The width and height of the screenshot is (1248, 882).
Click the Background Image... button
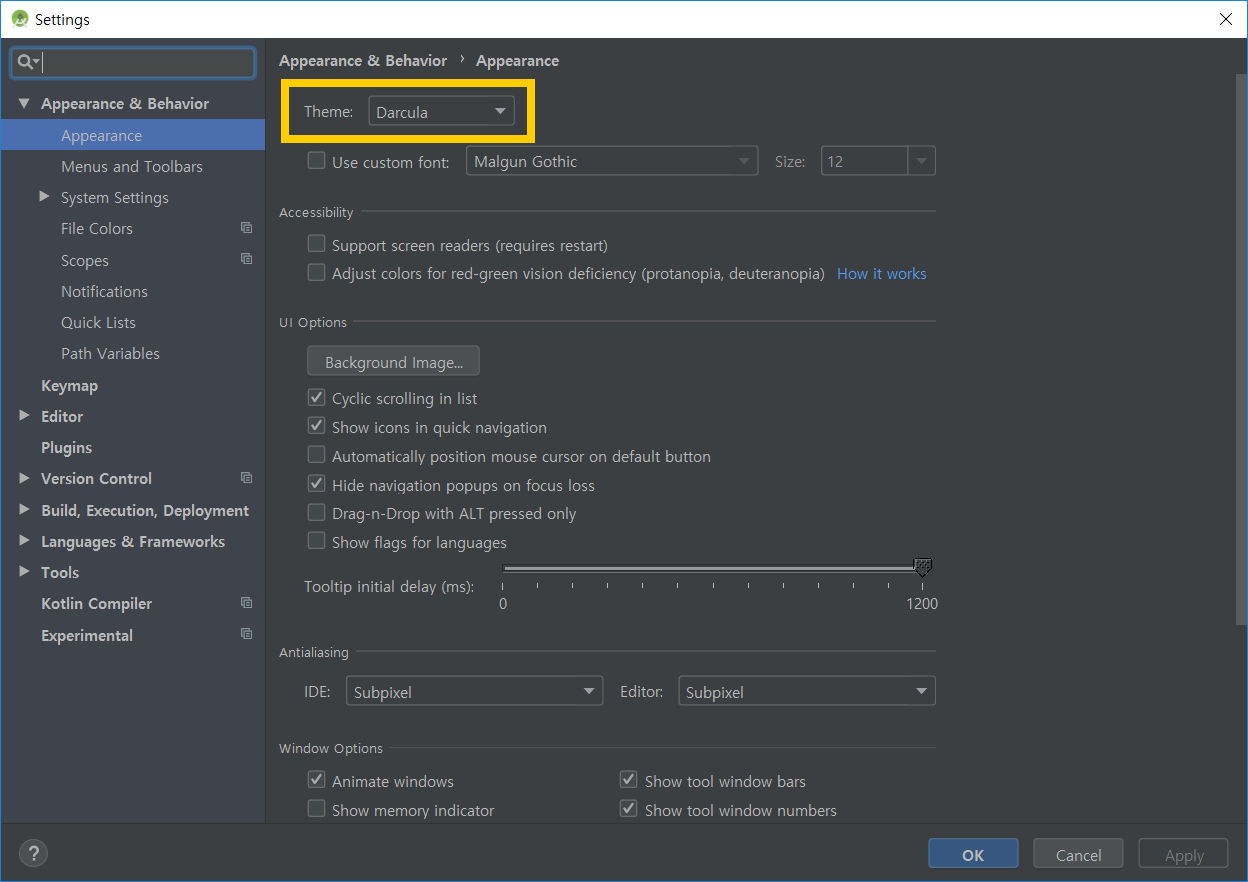click(393, 361)
